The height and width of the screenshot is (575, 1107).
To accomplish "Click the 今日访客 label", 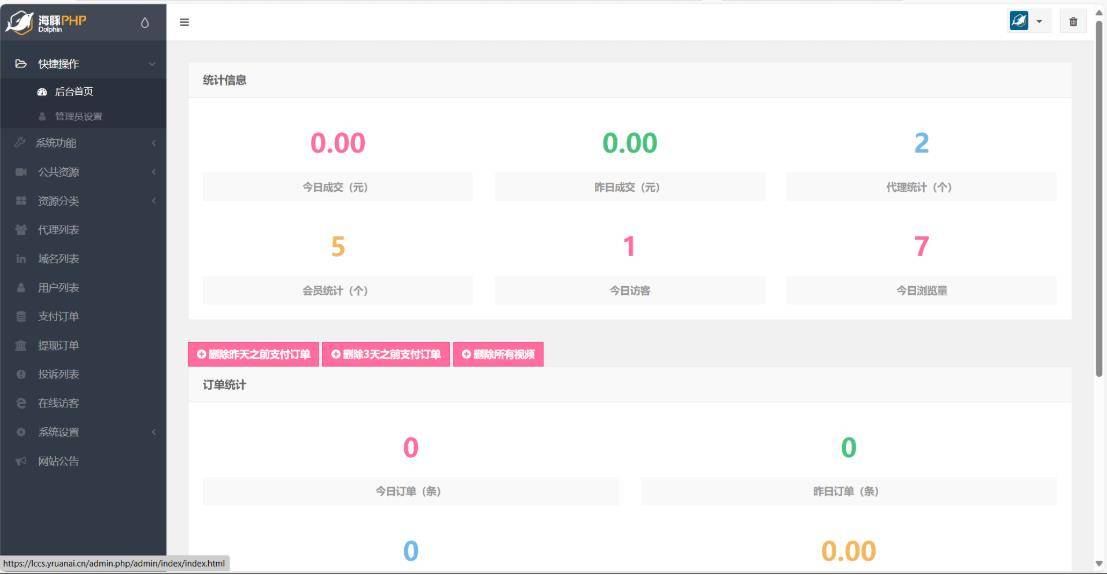I will [630, 290].
